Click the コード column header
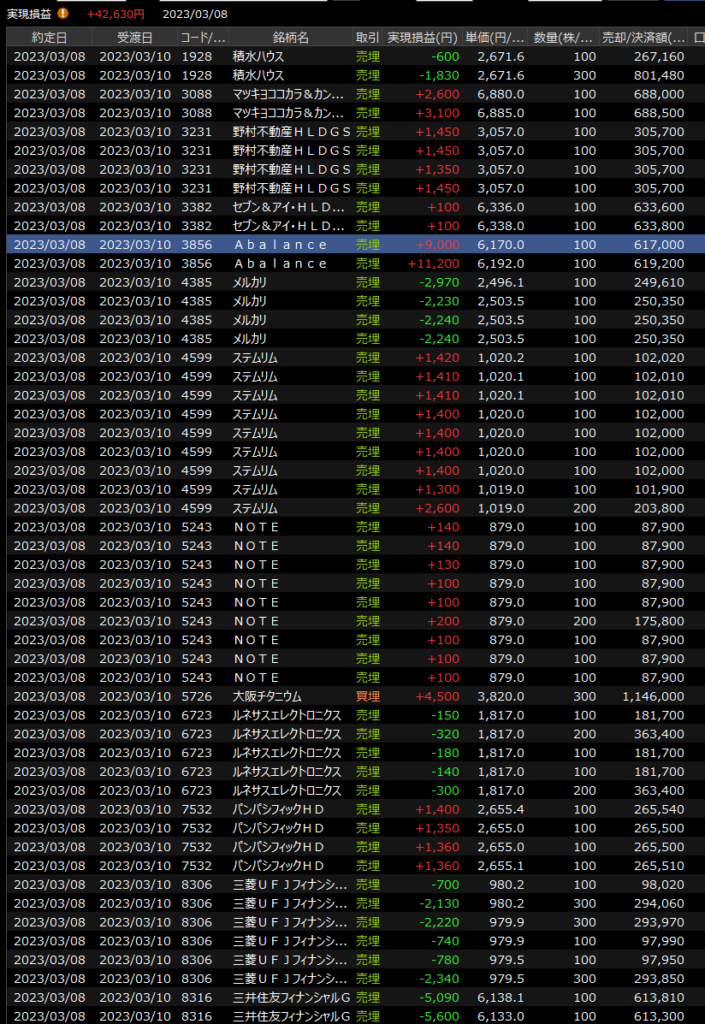This screenshot has height=1024, width=705. point(201,37)
